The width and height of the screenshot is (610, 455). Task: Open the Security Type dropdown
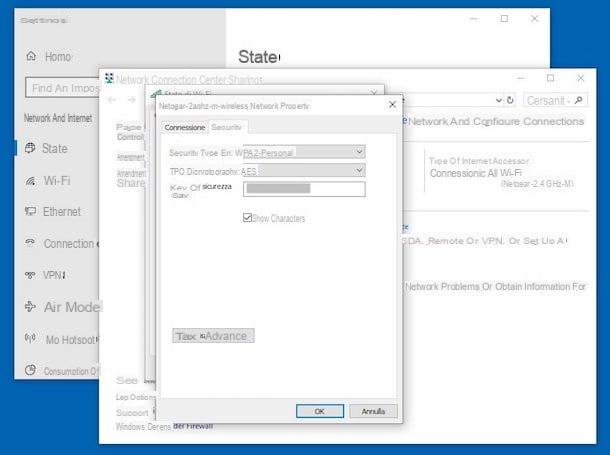coord(304,152)
